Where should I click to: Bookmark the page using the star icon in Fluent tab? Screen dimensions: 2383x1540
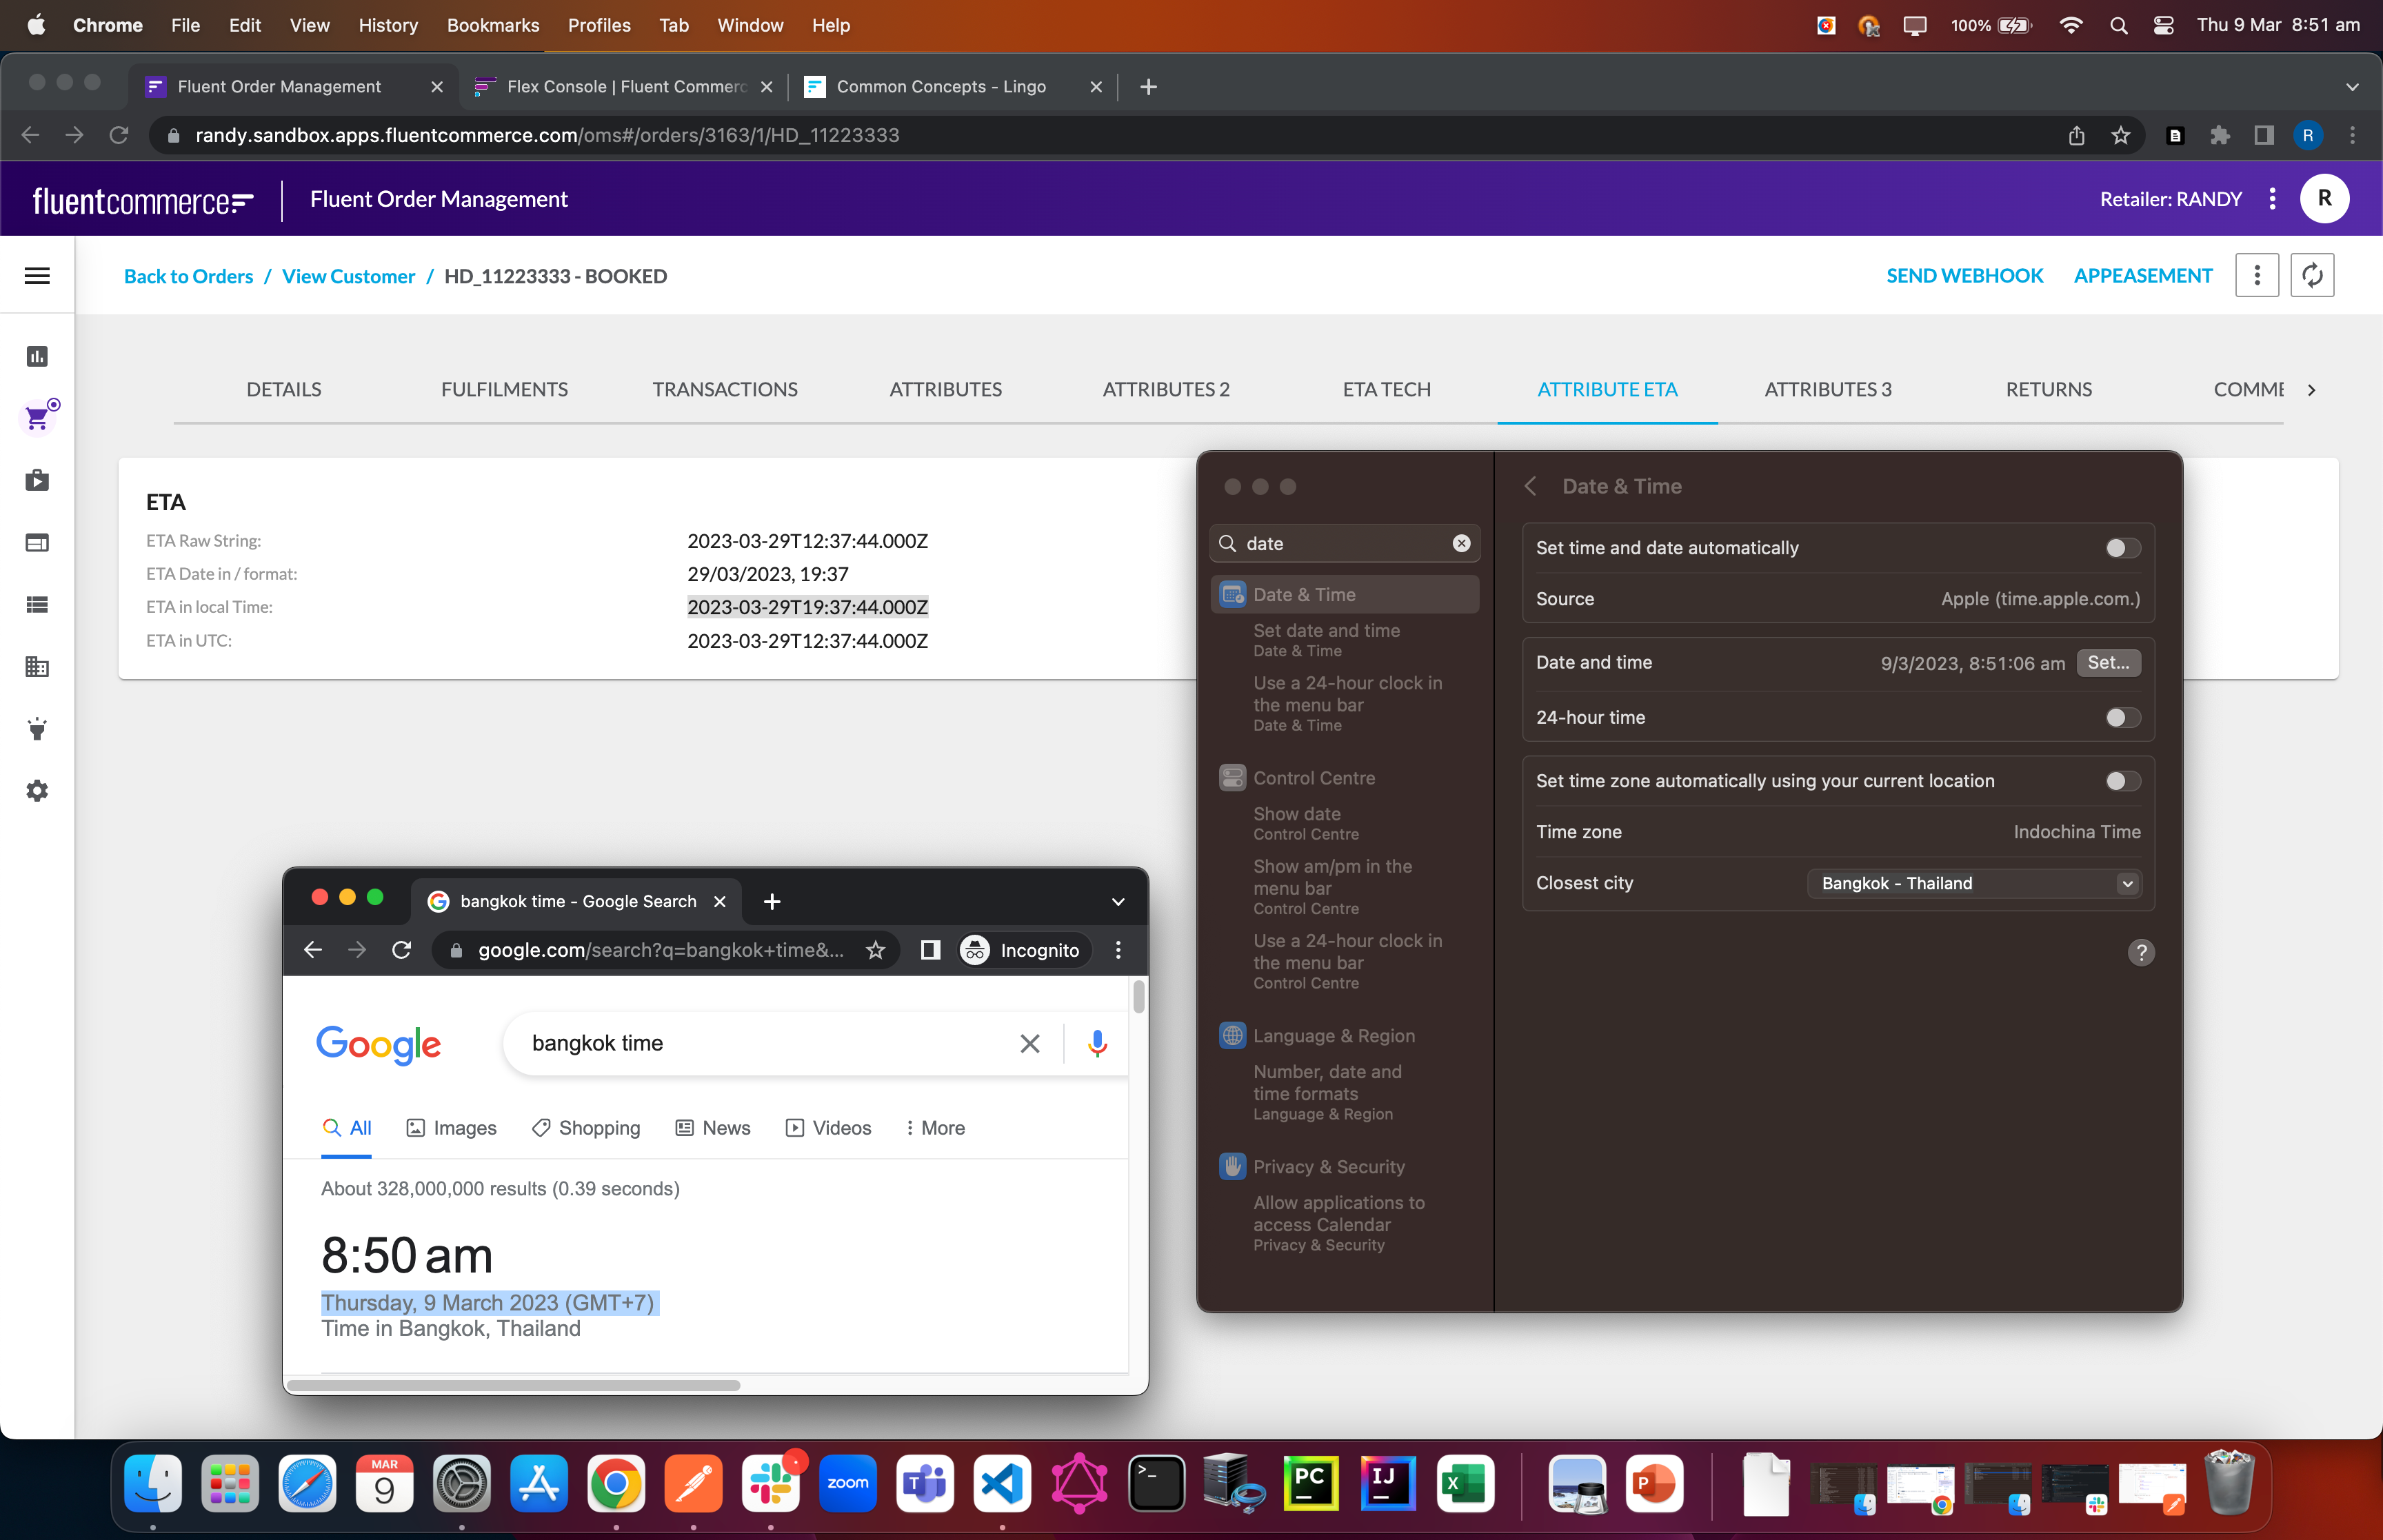point(2120,135)
